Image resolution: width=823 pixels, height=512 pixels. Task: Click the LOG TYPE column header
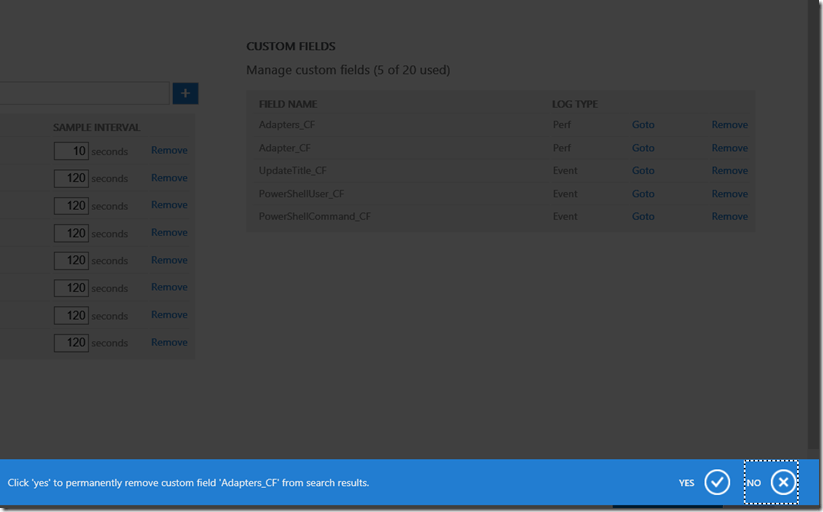point(574,104)
